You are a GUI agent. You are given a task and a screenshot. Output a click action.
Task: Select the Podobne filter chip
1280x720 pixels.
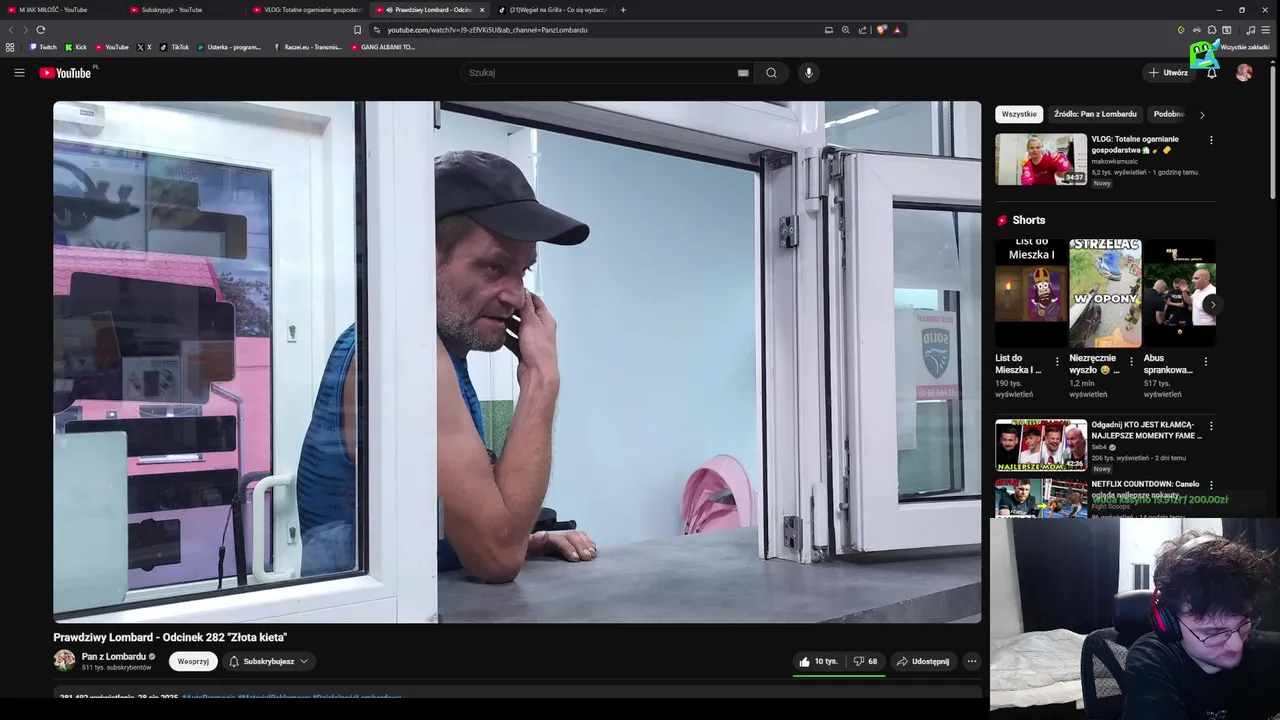(1168, 114)
